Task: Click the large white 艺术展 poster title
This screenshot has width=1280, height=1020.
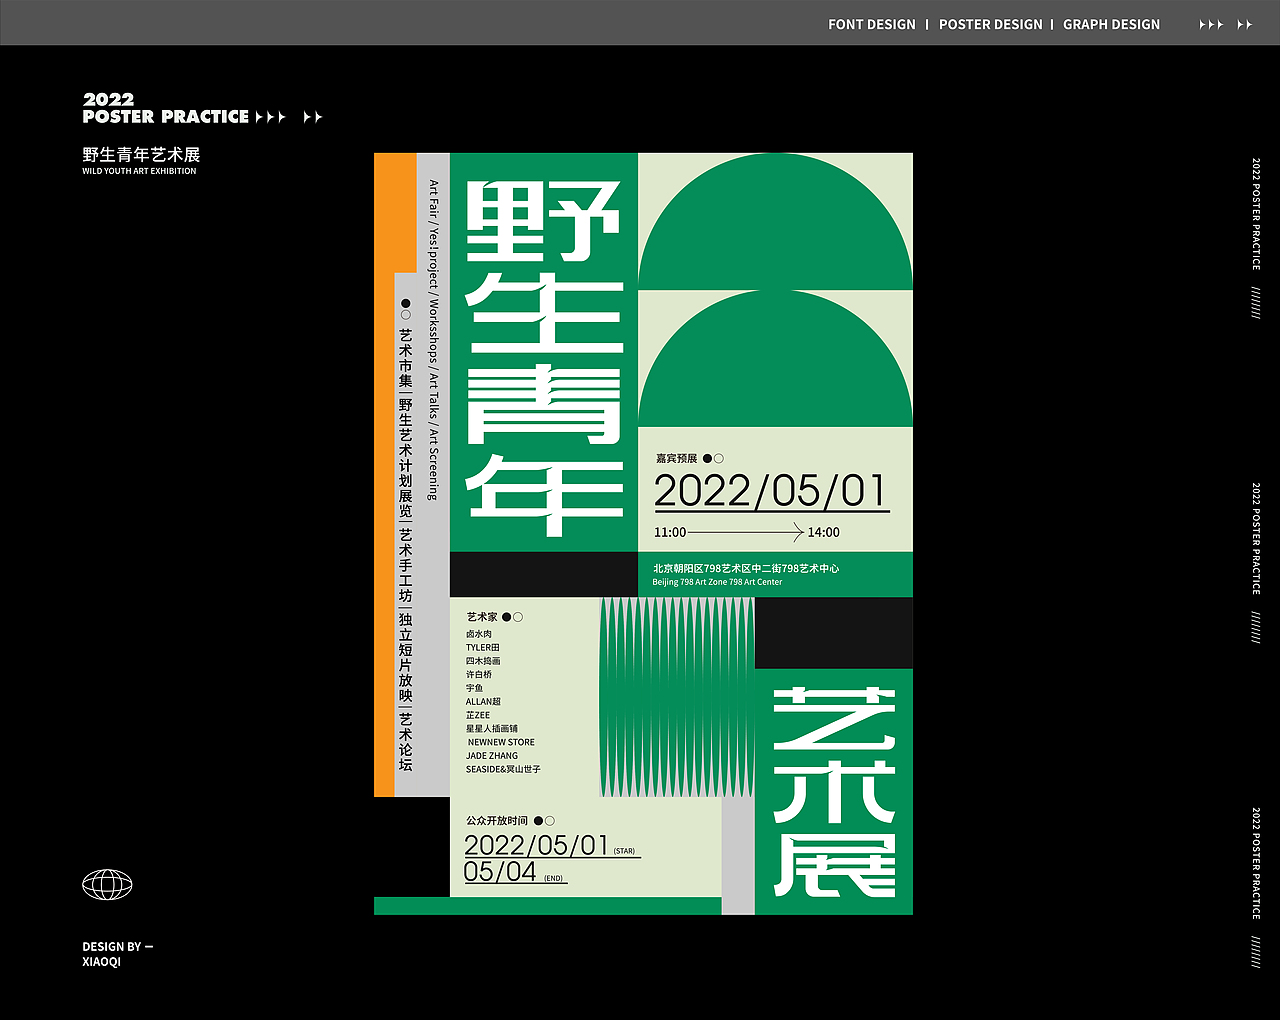Action: tap(834, 791)
